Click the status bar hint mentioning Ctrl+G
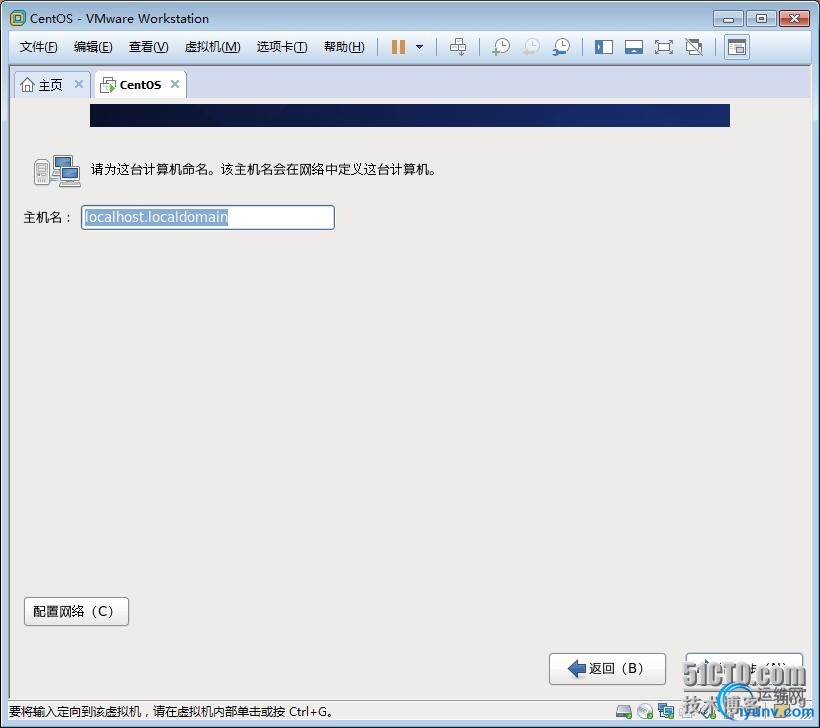 tap(171, 711)
